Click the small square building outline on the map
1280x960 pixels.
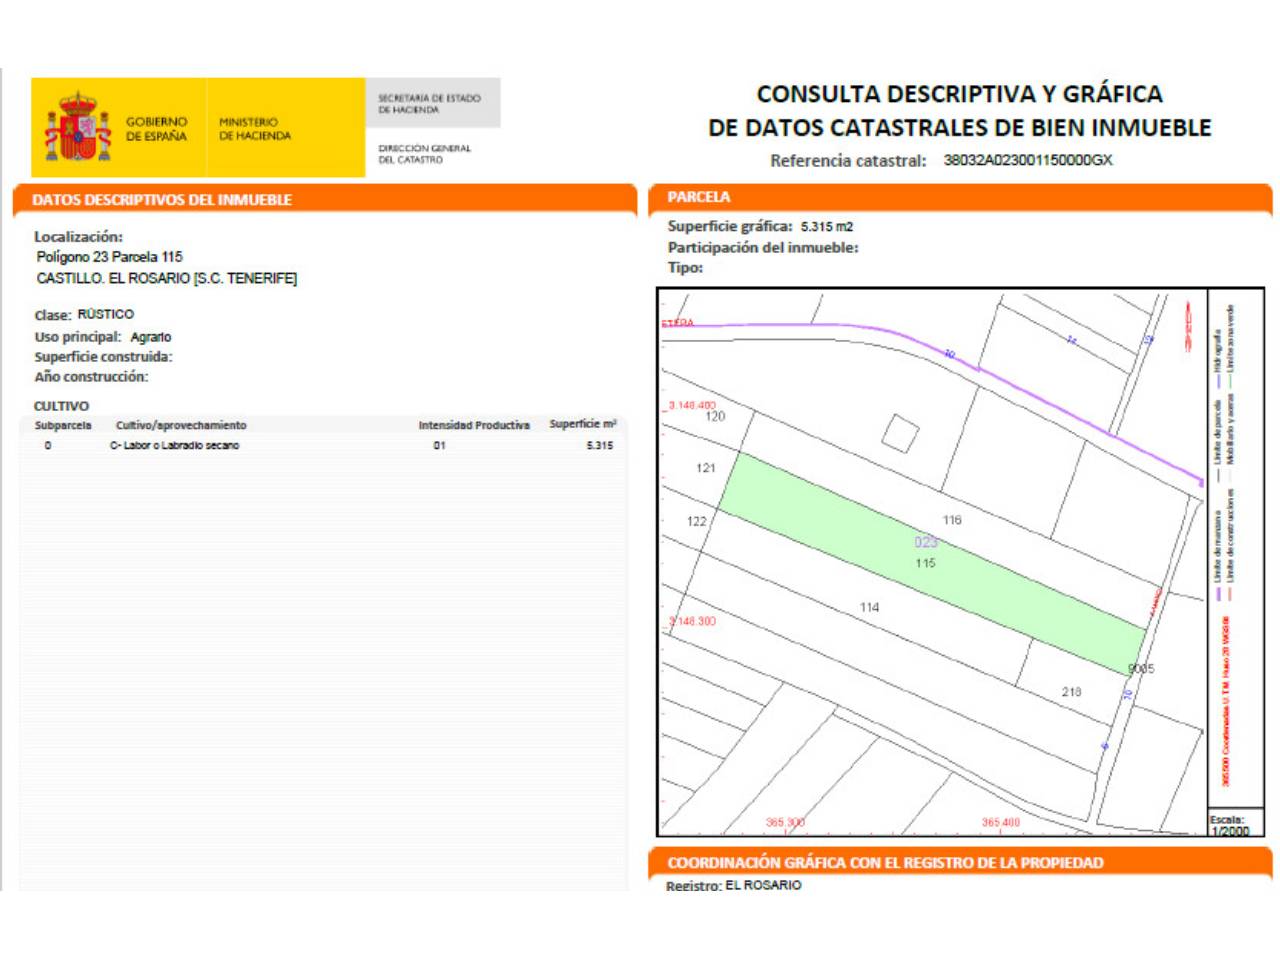pyautogui.click(x=900, y=434)
